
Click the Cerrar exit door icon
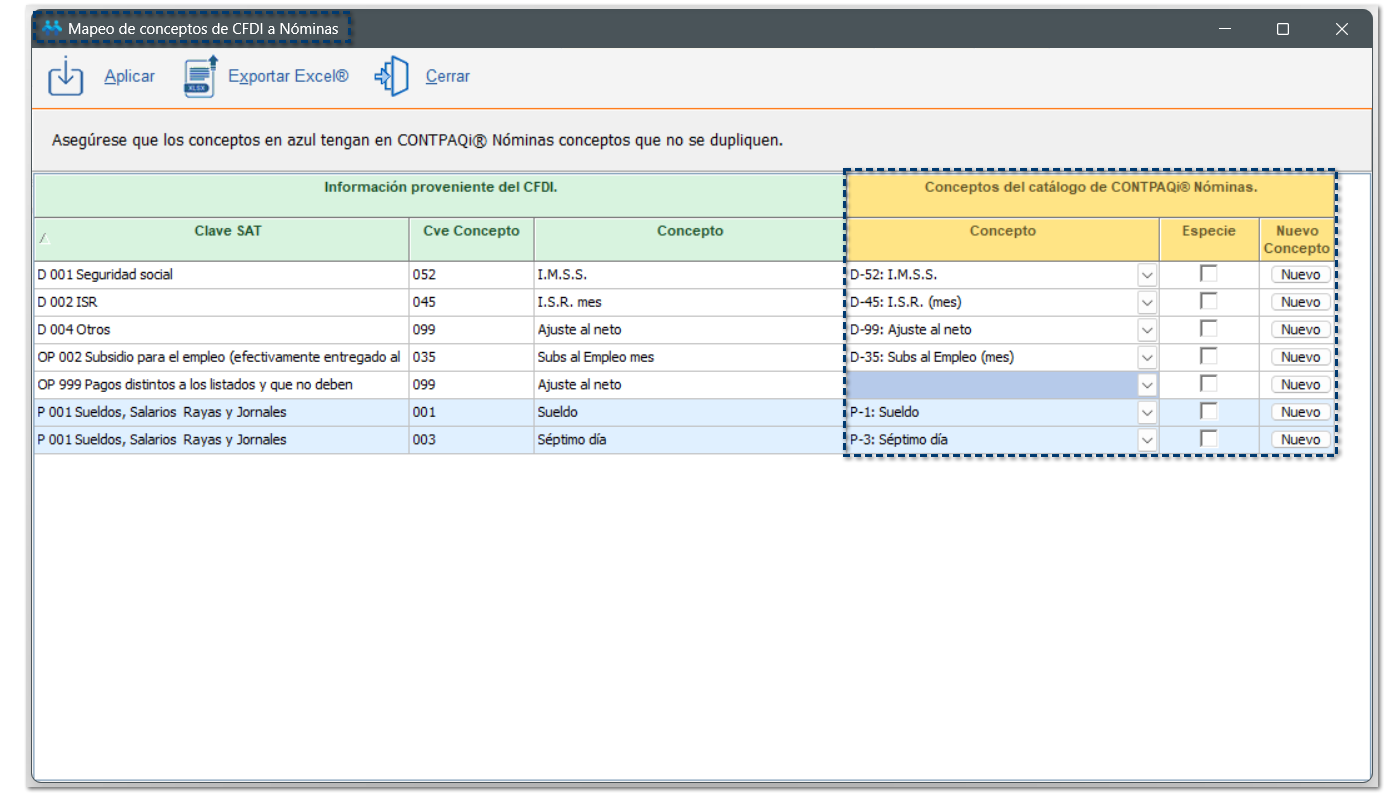392,77
